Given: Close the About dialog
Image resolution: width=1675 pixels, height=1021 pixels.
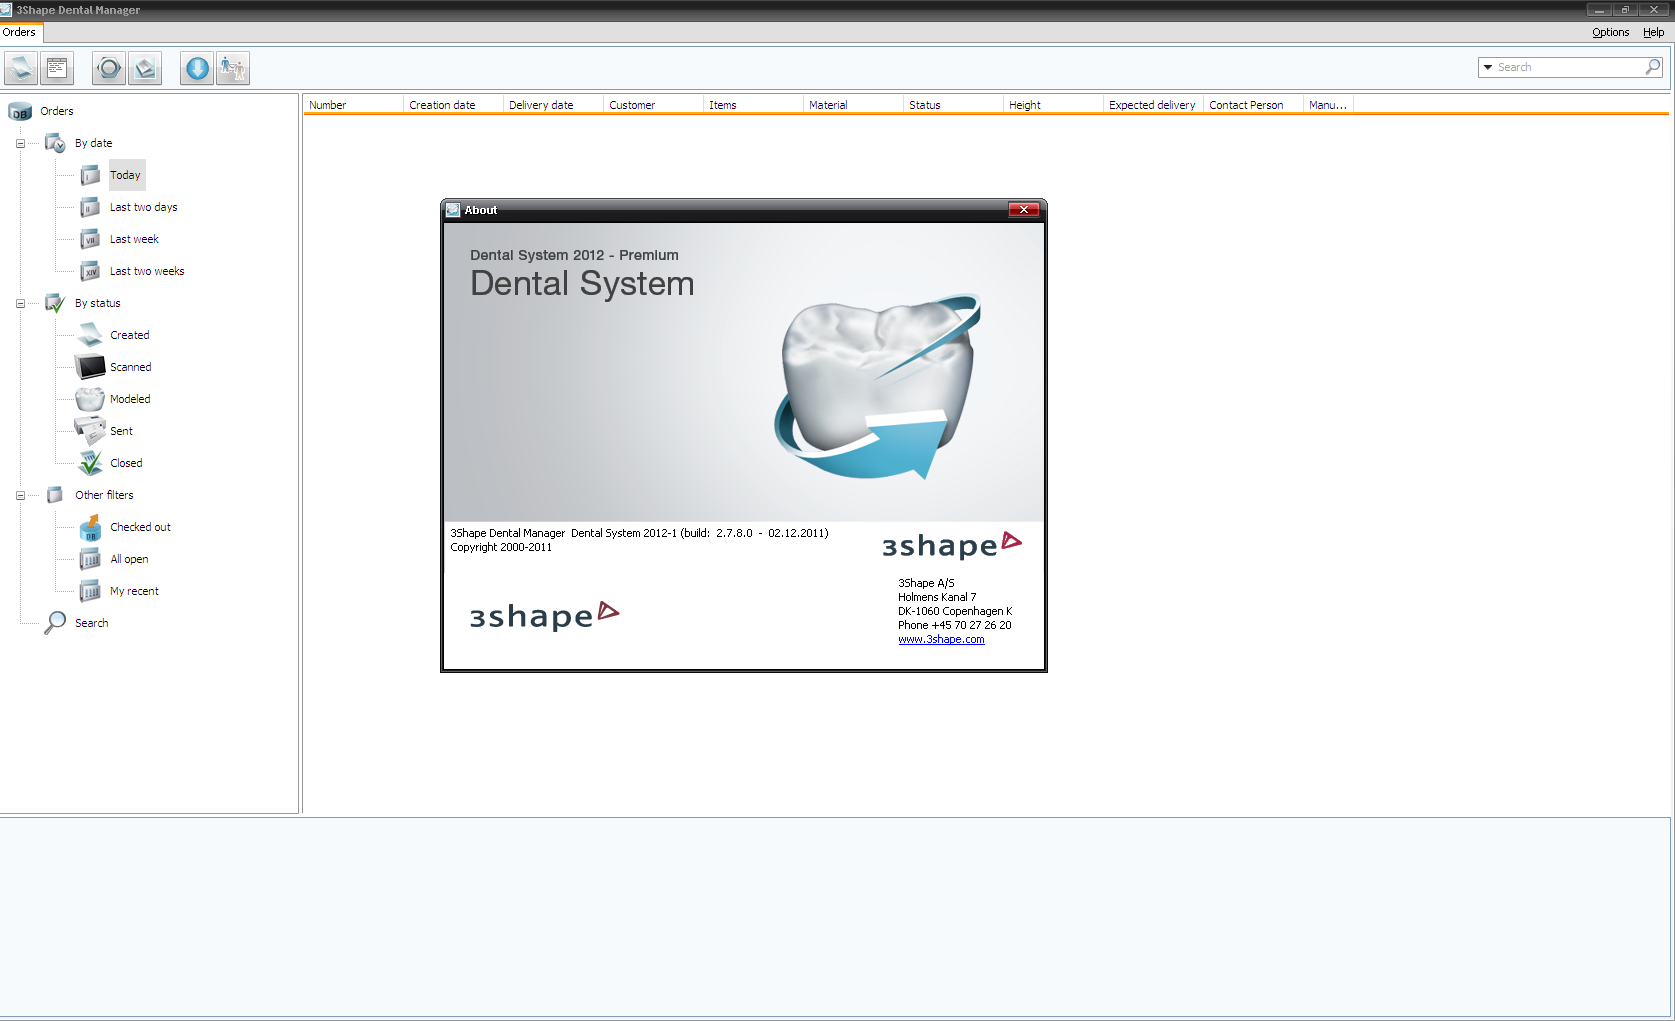Looking at the screenshot, I should tap(1024, 210).
